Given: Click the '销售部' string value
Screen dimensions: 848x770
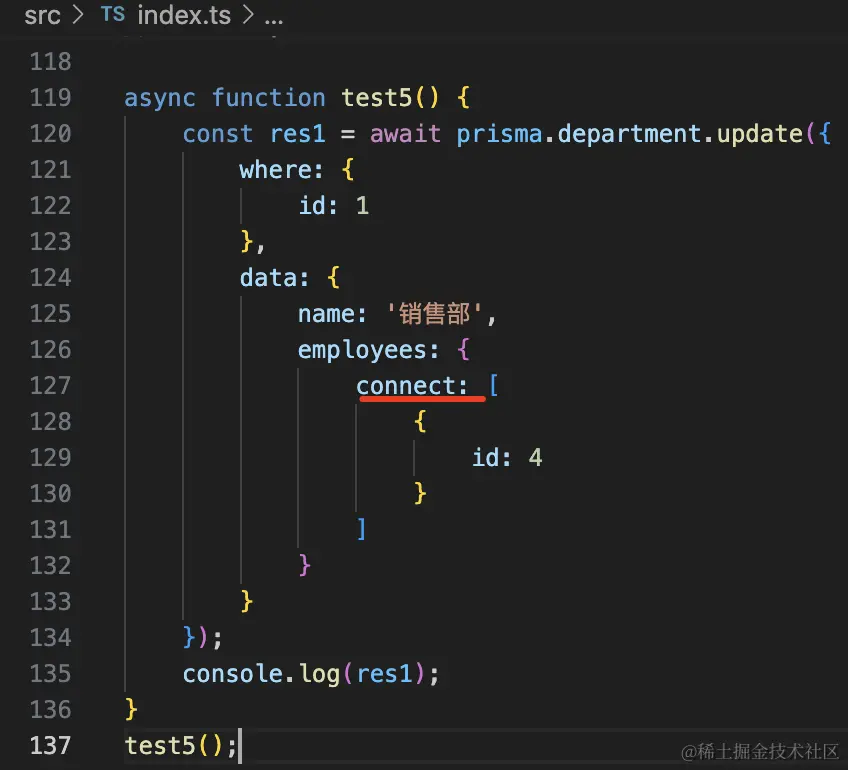Looking at the screenshot, I should [435, 314].
